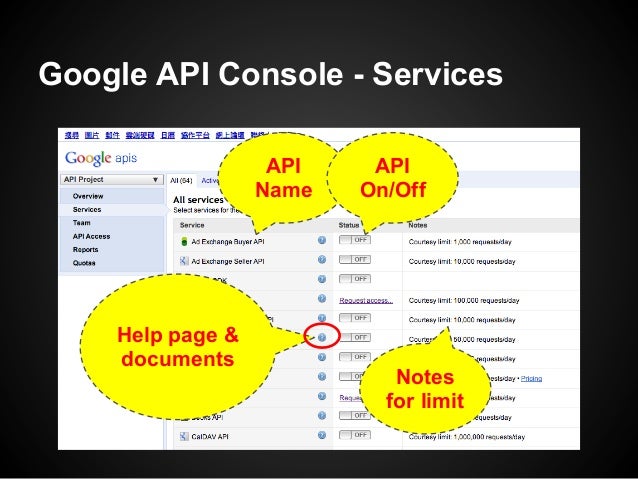The image size is (638, 479).
Task: Select Services in the sidebar
Action: tap(87, 210)
